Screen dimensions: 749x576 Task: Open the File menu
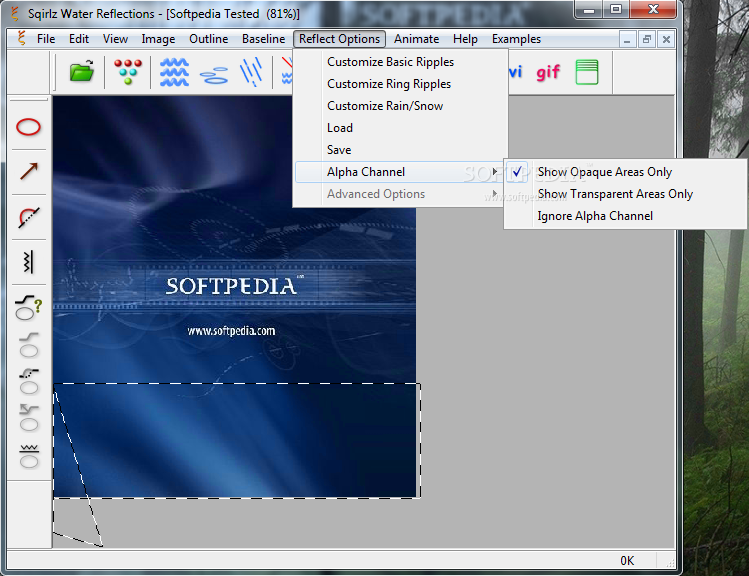(x=46, y=39)
